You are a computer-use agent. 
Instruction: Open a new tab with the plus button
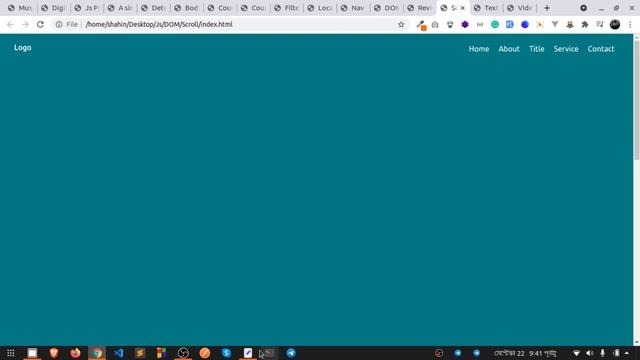tap(547, 8)
